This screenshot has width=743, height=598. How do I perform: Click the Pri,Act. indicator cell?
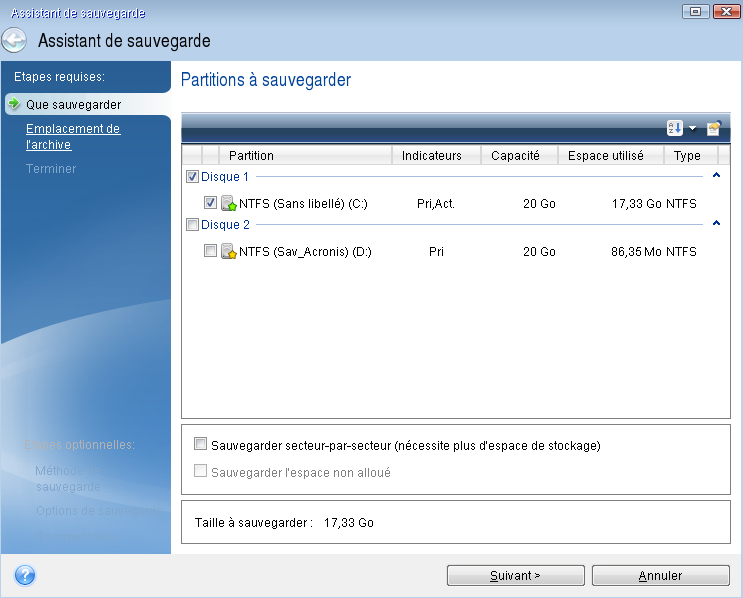point(436,204)
